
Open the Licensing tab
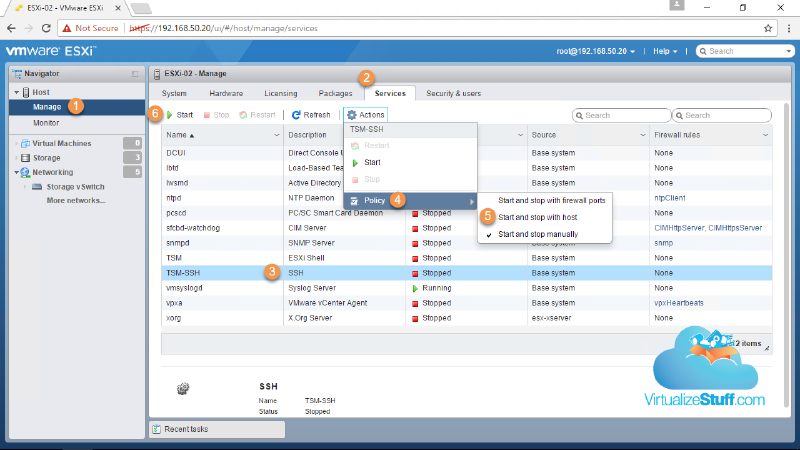[x=281, y=93]
